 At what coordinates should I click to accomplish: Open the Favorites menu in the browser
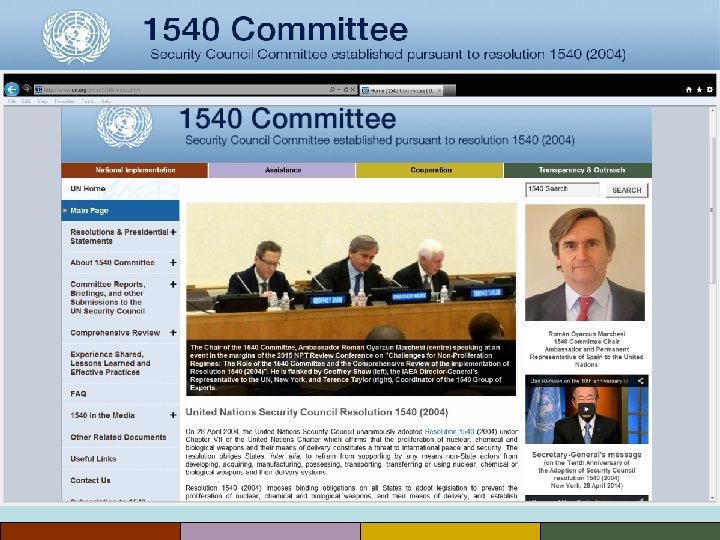pos(64,101)
